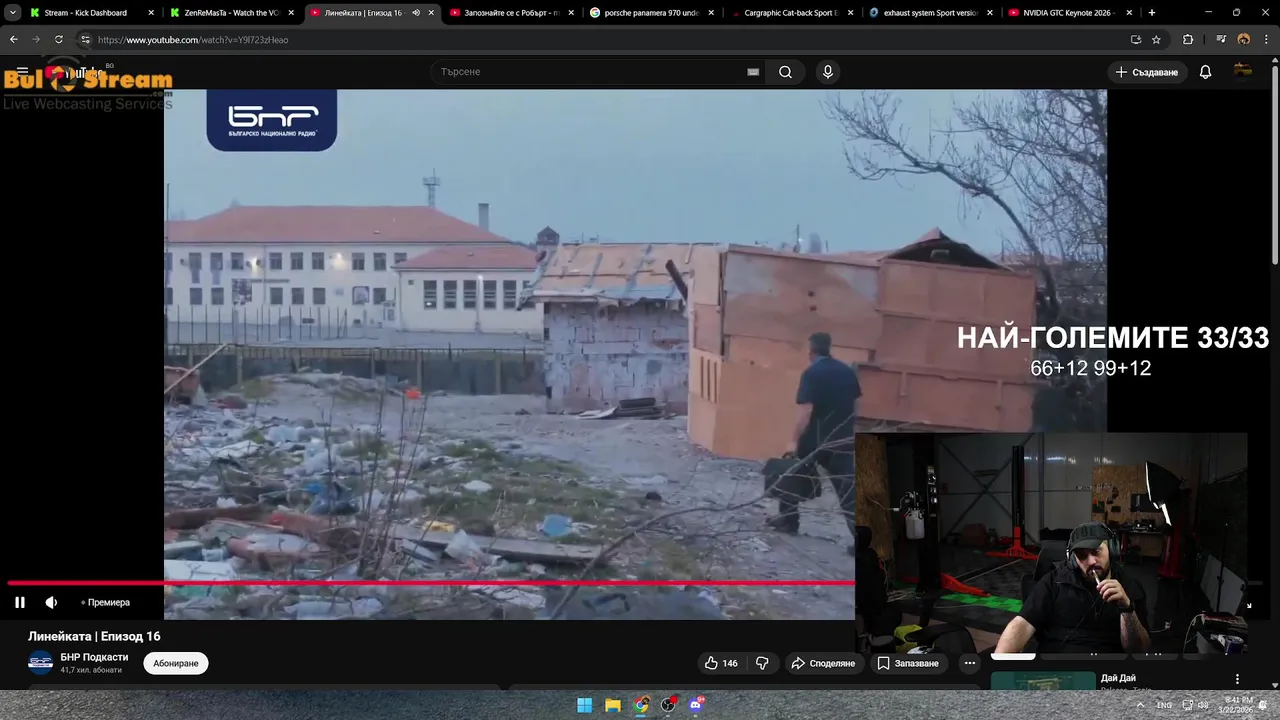This screenshot has height=720, width=1280.
Task: Switch to exhaust system Sport version tab
Action: [x=930, y=13]
